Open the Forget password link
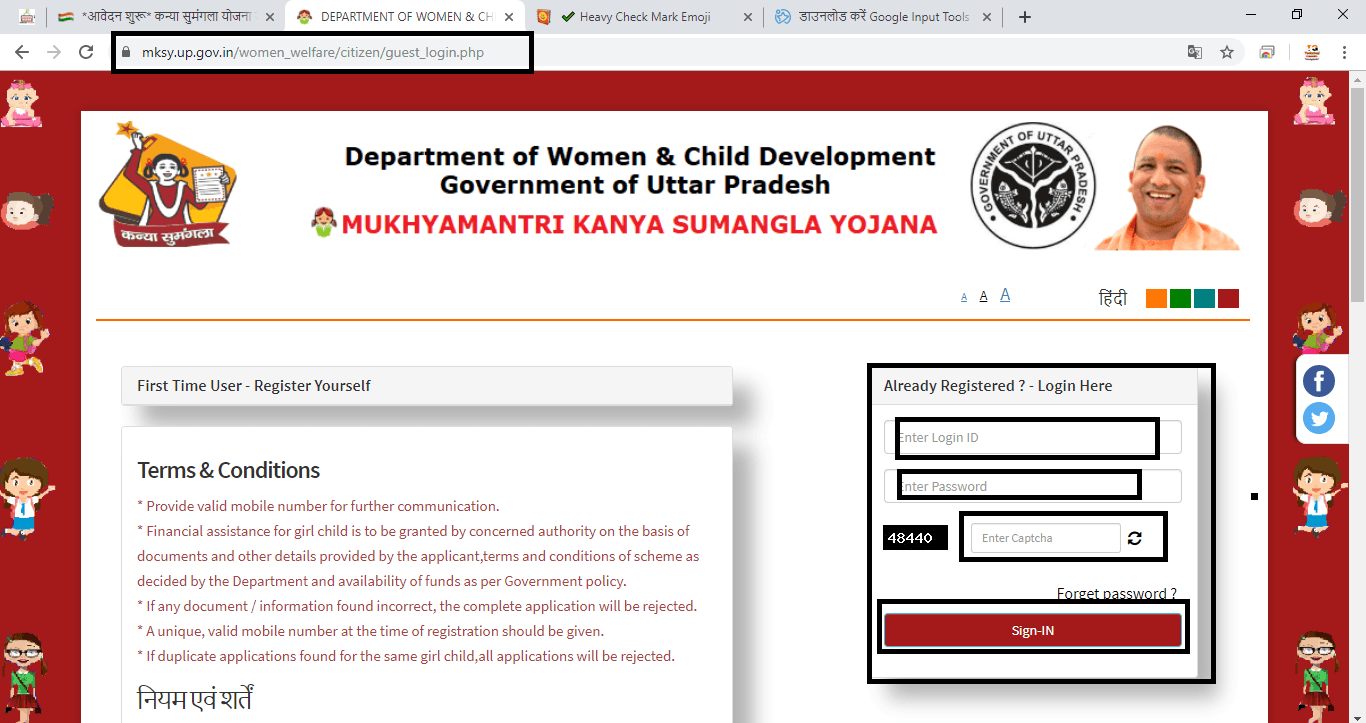 (1117, 594)
